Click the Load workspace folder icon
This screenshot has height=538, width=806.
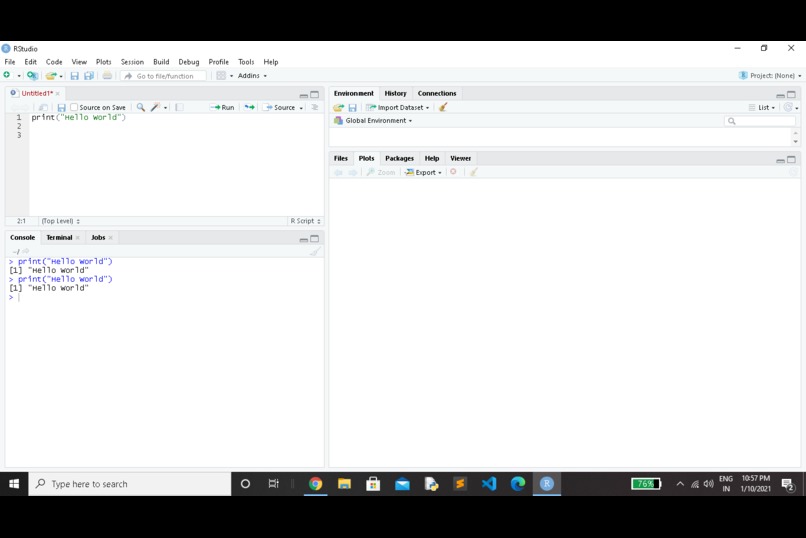pyautogui.click(x=338, y=107)
